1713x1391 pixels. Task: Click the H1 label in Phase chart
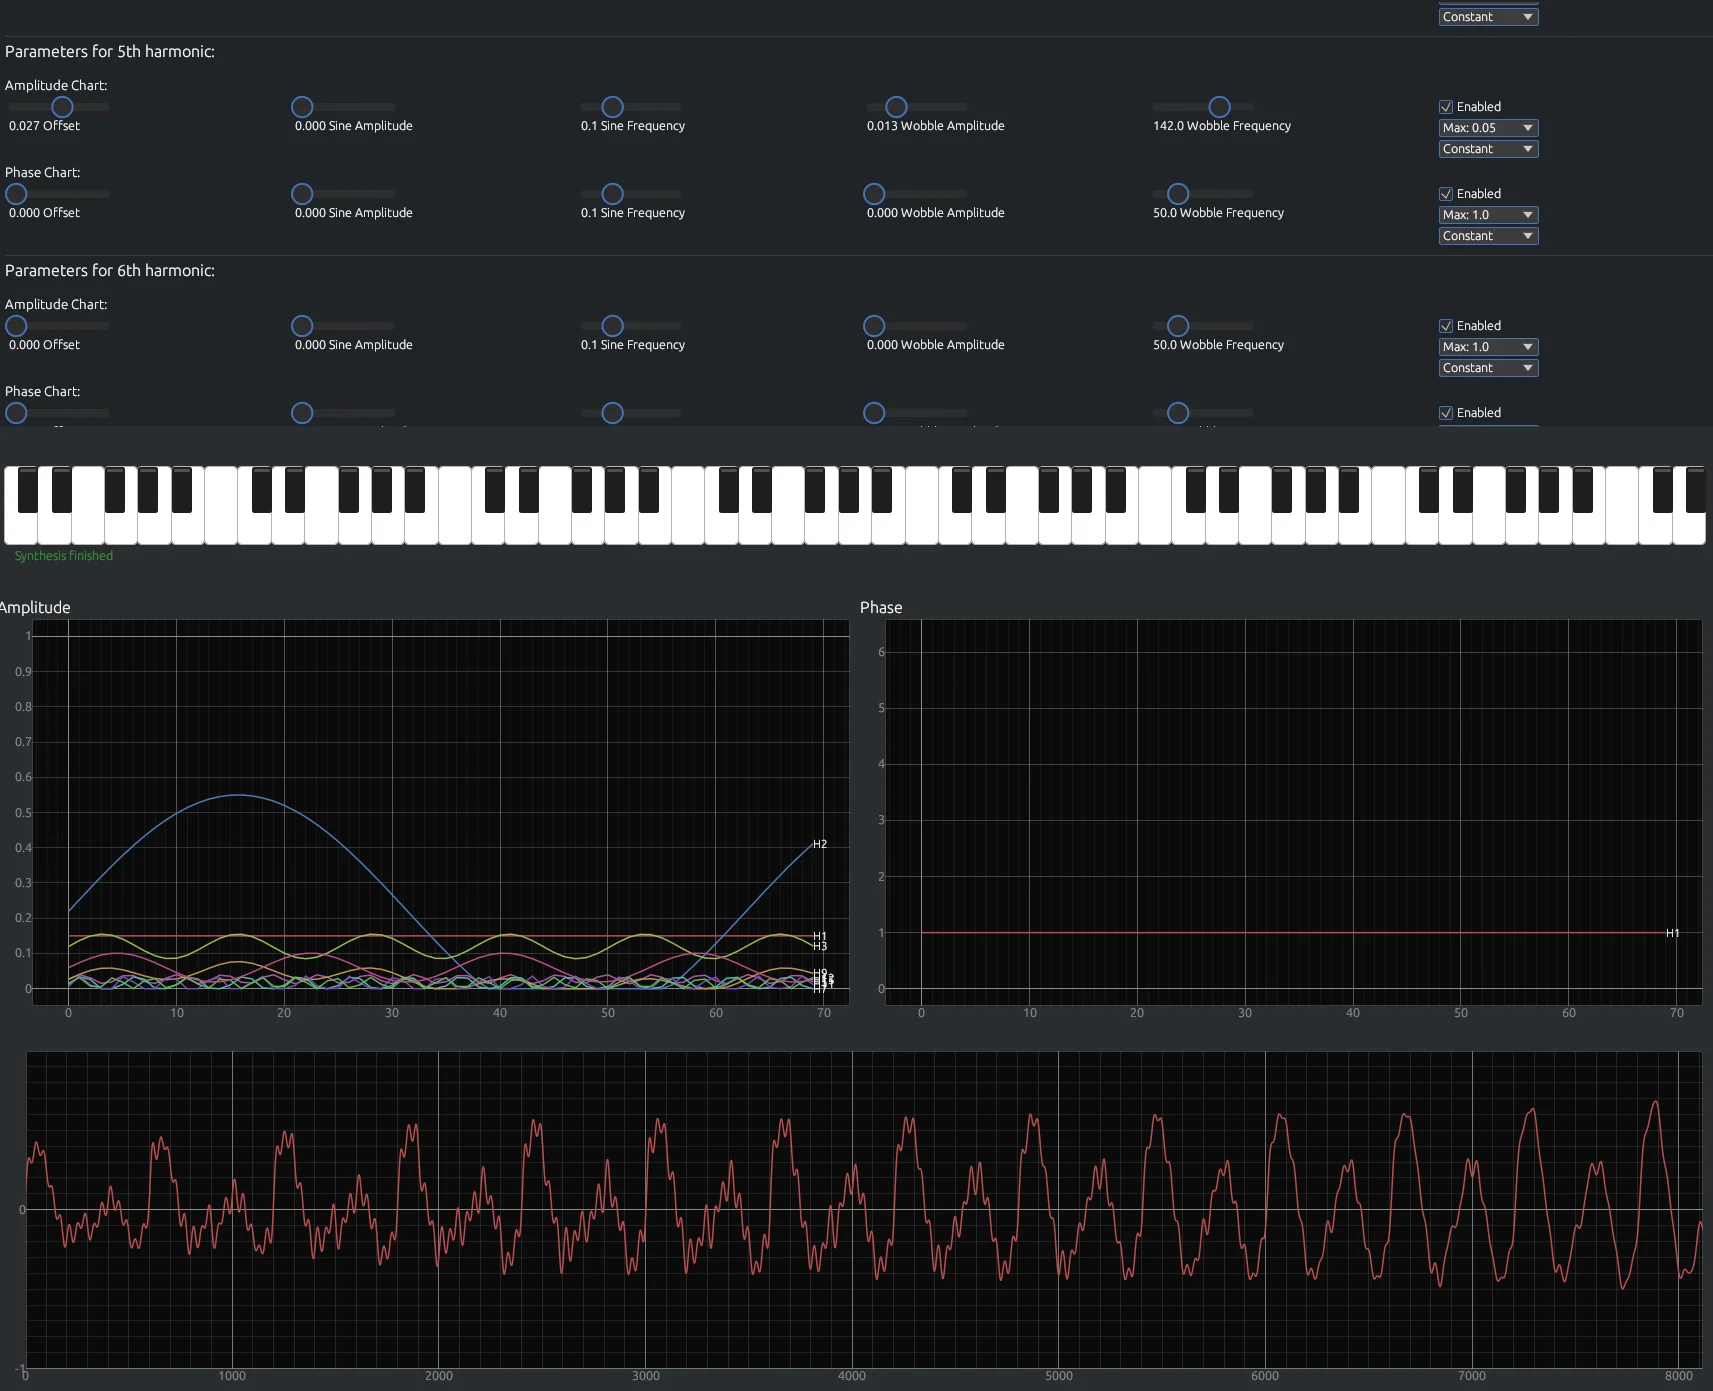[x=1672, y=933]
